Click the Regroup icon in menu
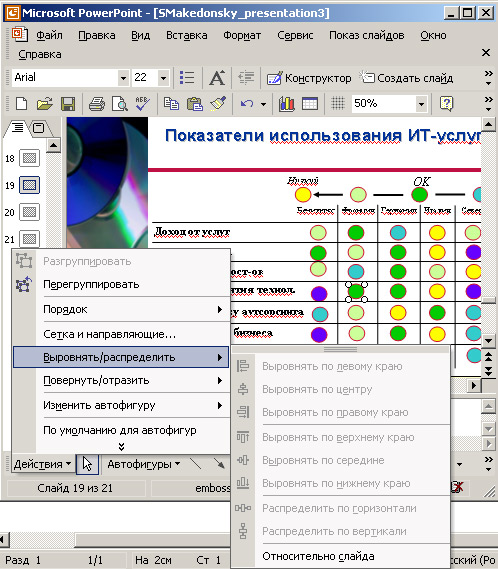Screen dimensions: 498x569 click(x=24, y=284)
